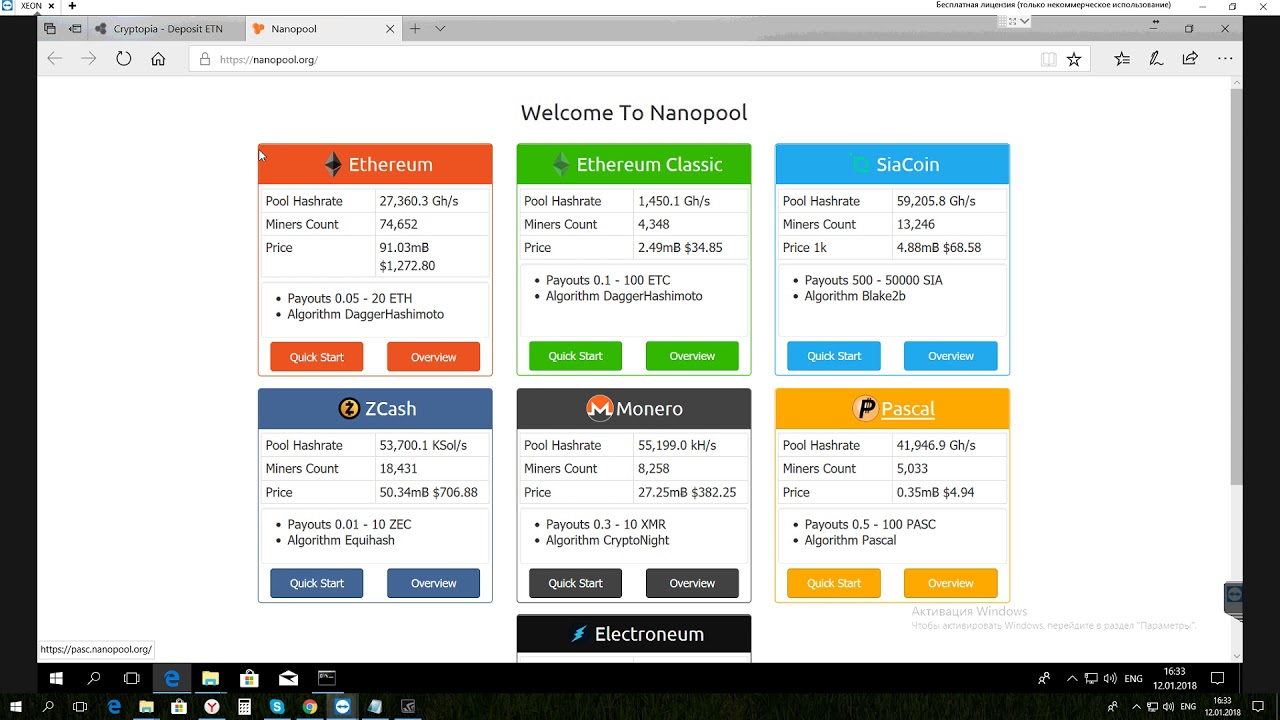This screenshot has height=720, width=1280.
Task: Open Windows Start menu
Action: tap(56, 678)
